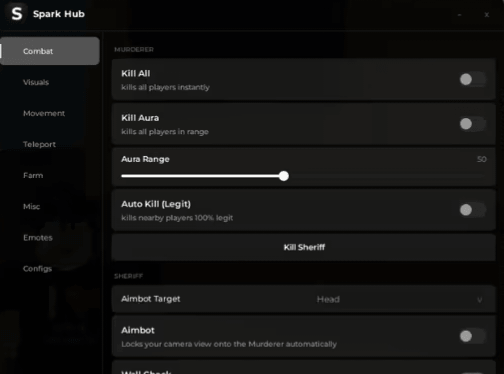Click the 'kills nearby players 100% legit' text

coord(177,218)
